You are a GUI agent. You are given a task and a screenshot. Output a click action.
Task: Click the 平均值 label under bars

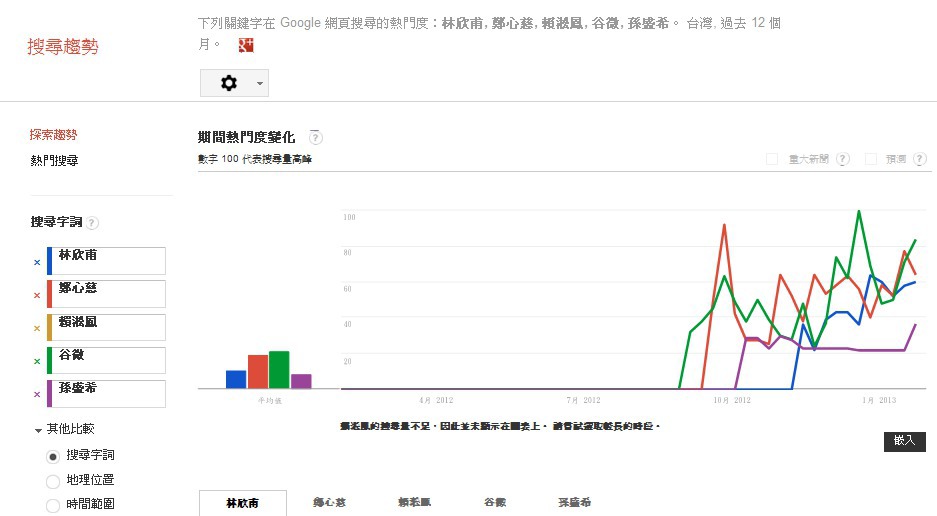(x=270, y=400)
